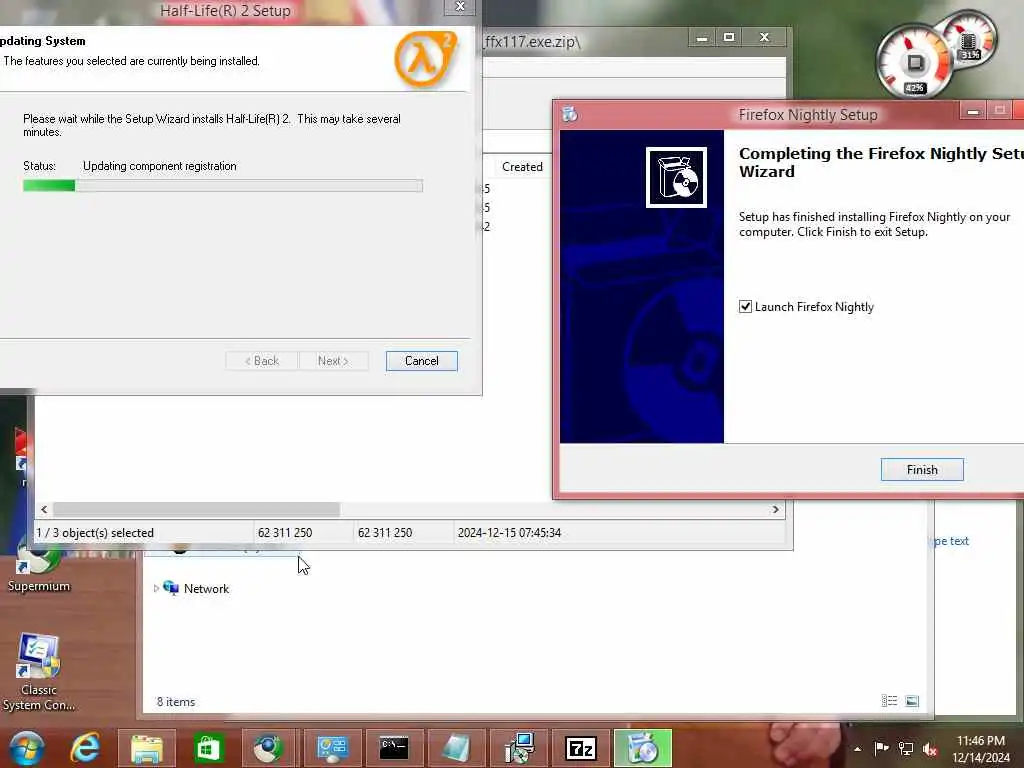This screenshot has height=768, width=1024.
Task: Open the Action Center flag icon
Action: point(881,748)
